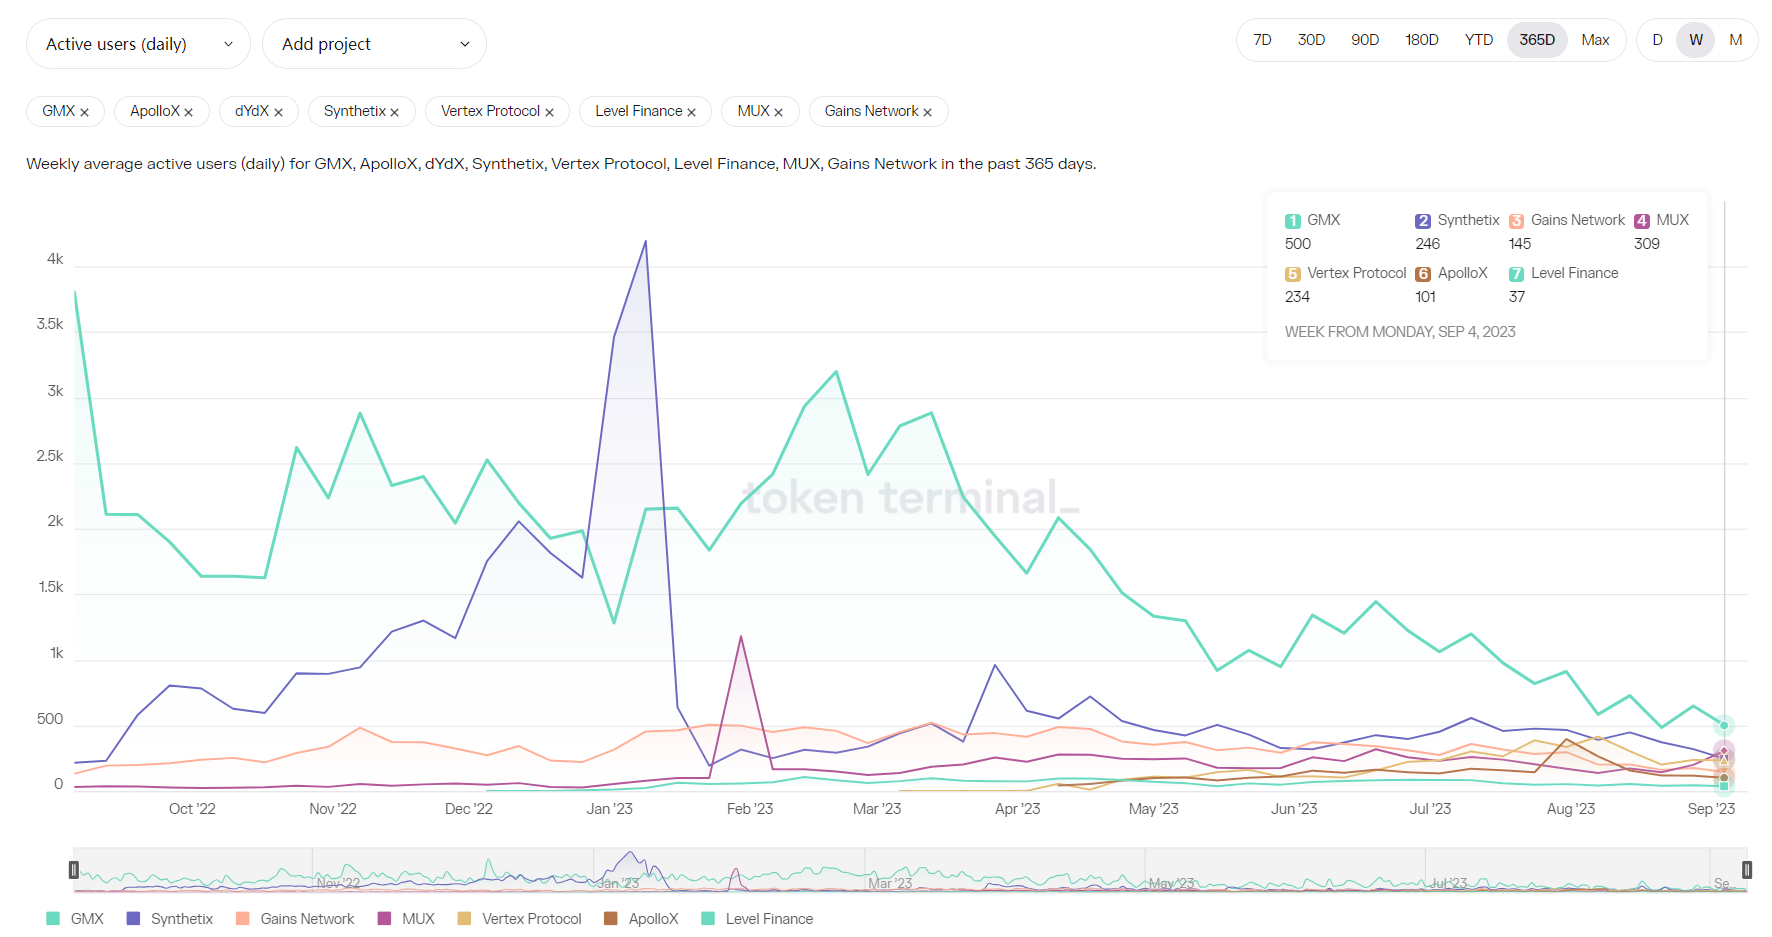Image resolution: width=1772 pixels, height=937 pixels.
Task: Click x icon on Level Finance chip
Action: point(691,112)
